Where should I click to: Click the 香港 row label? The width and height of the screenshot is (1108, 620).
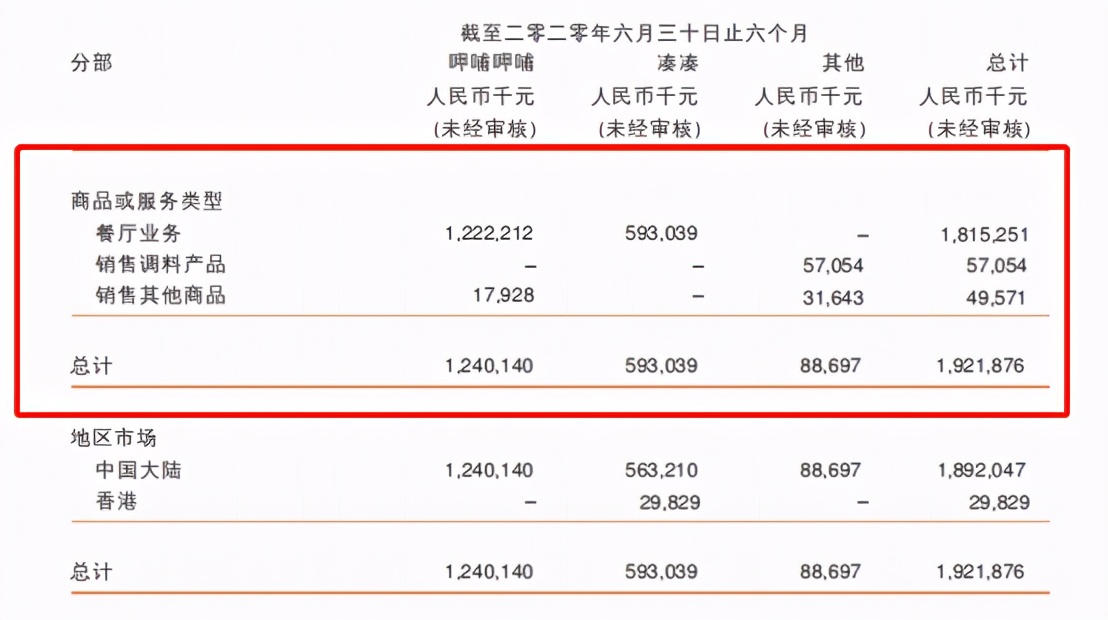(117, 502)
